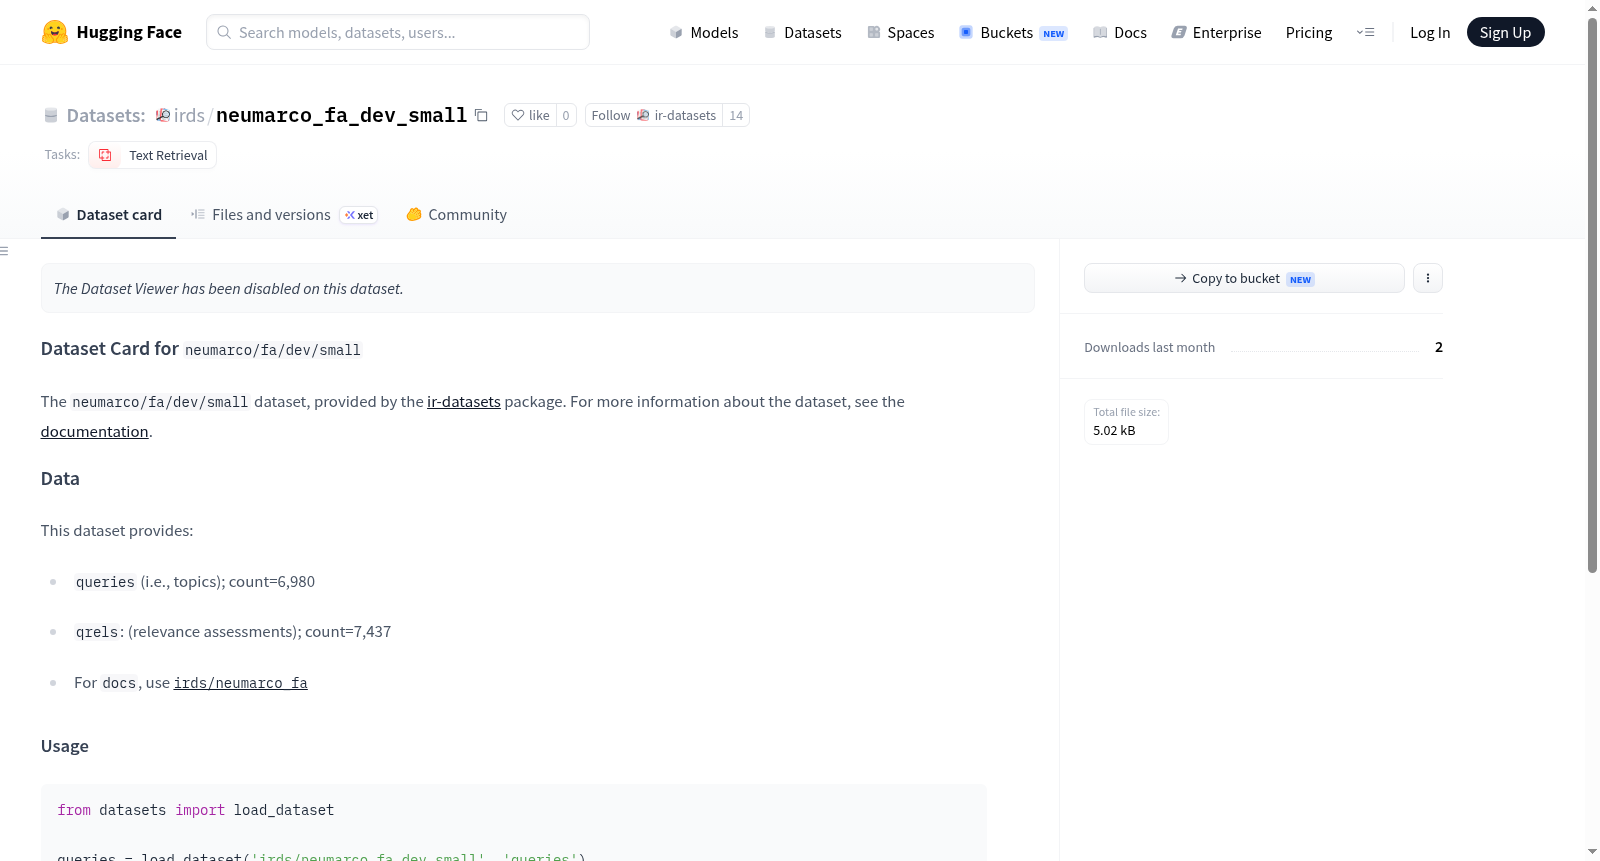
Task: Click the Dataset Viewer disabled notice
Action: [x=538, y=288]
